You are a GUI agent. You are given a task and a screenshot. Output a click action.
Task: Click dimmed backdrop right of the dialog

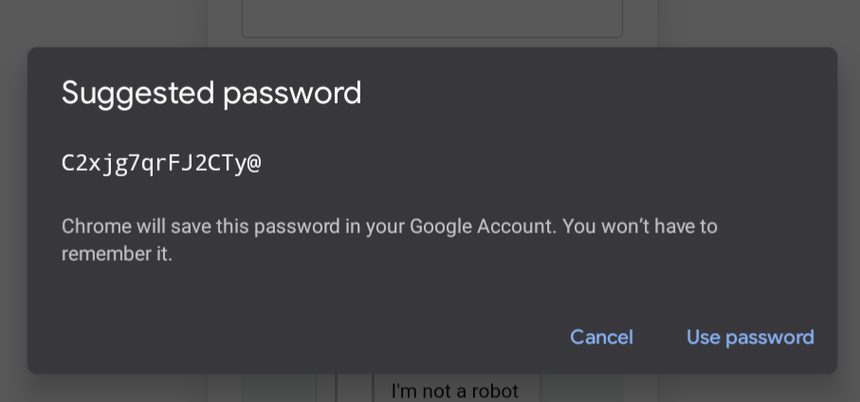848,200
